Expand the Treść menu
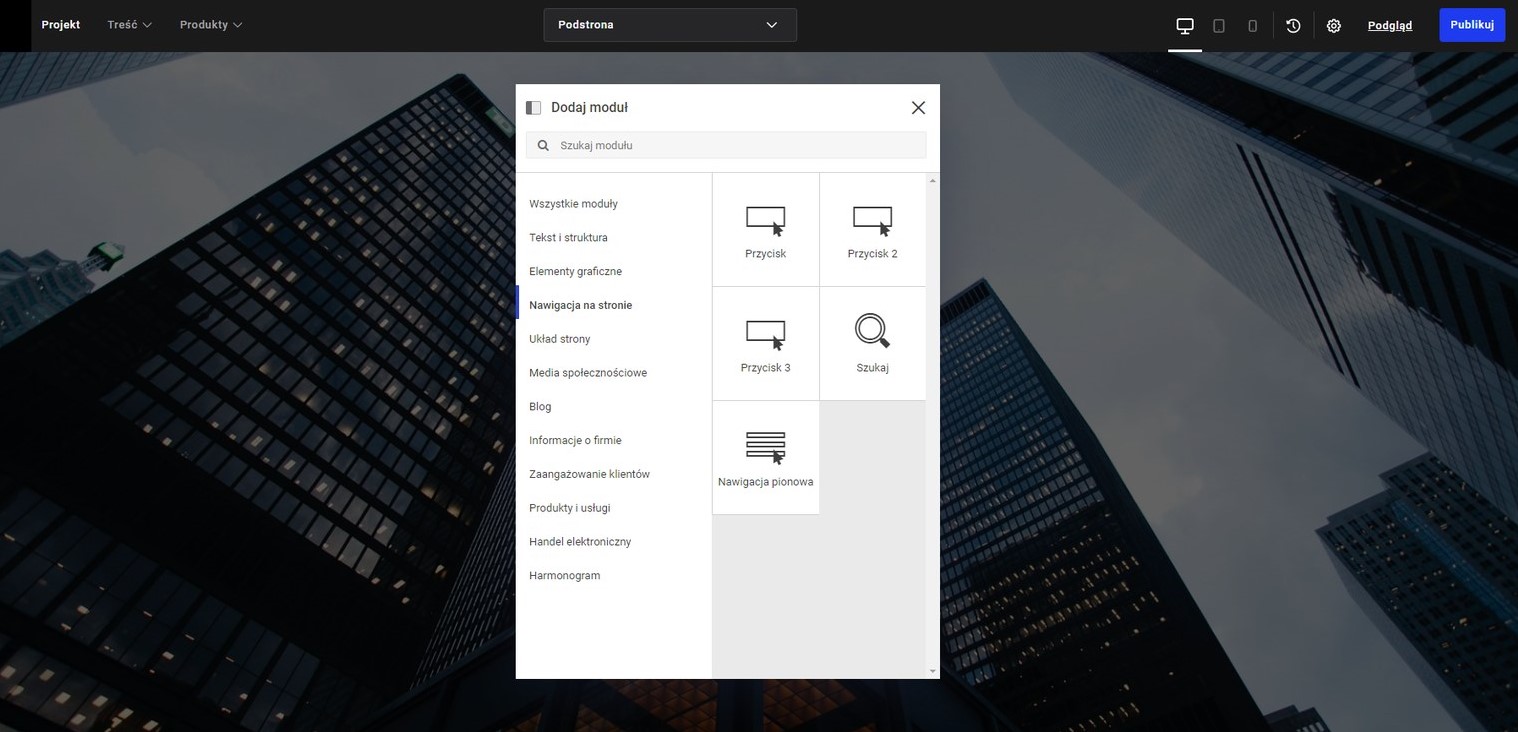Viewport: 1518px width, 732px height. 130,25
